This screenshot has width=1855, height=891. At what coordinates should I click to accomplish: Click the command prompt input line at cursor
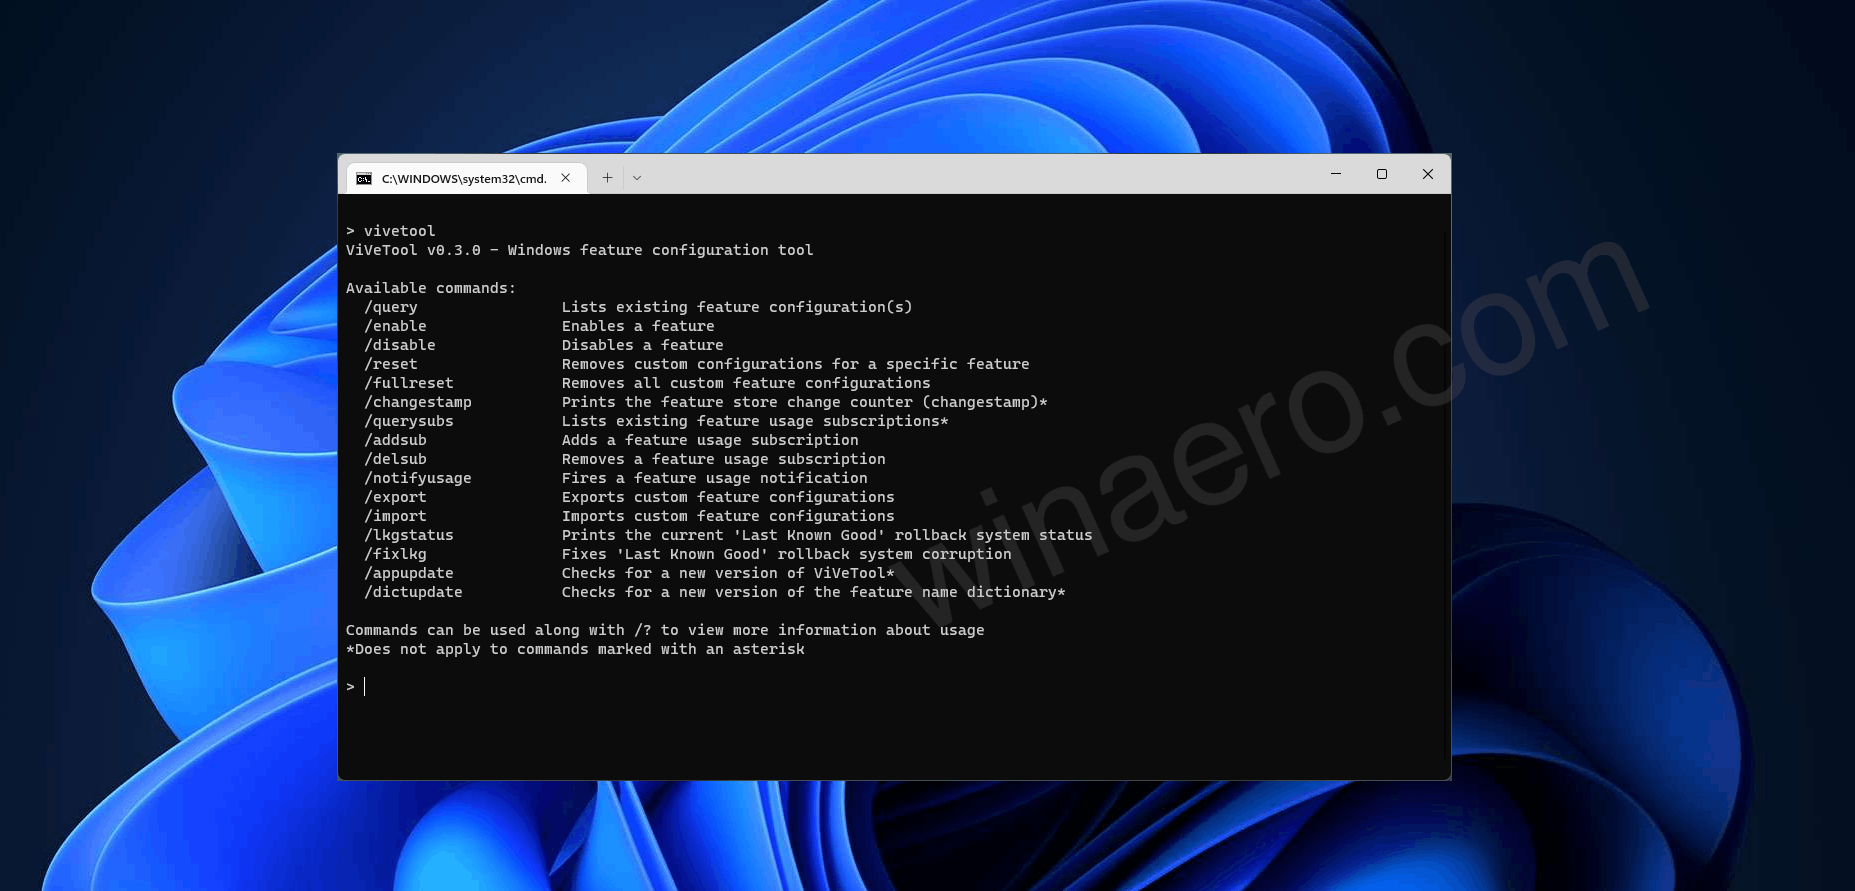364,686
